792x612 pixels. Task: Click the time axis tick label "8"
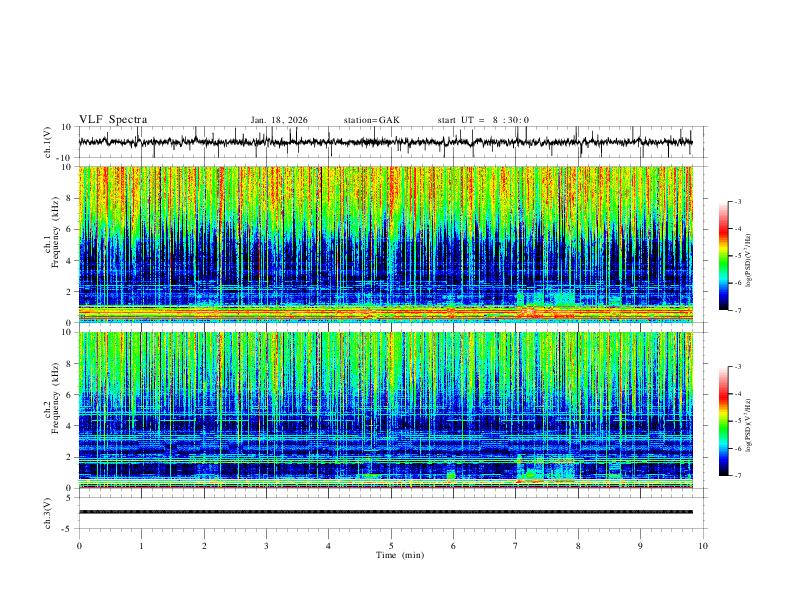click(x=578, y=546)
